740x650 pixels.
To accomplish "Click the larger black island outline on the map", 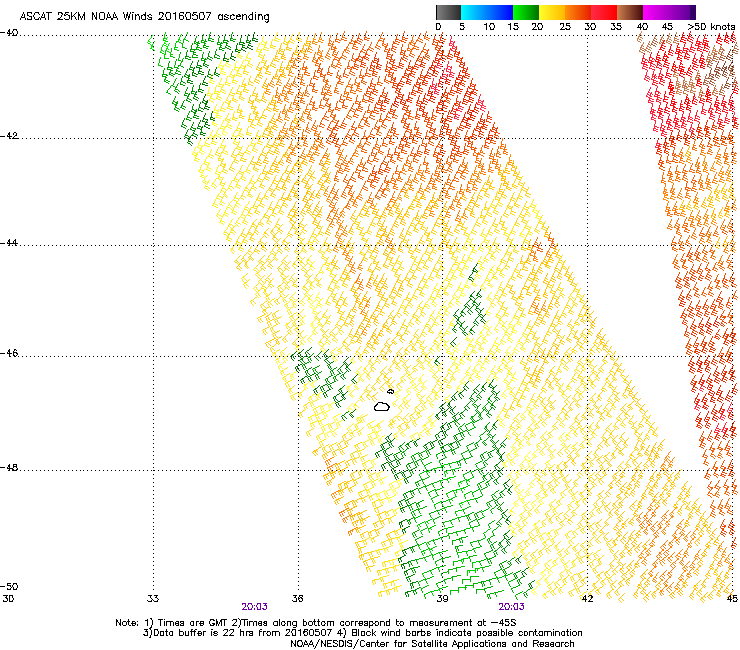I will pos(382,406).
